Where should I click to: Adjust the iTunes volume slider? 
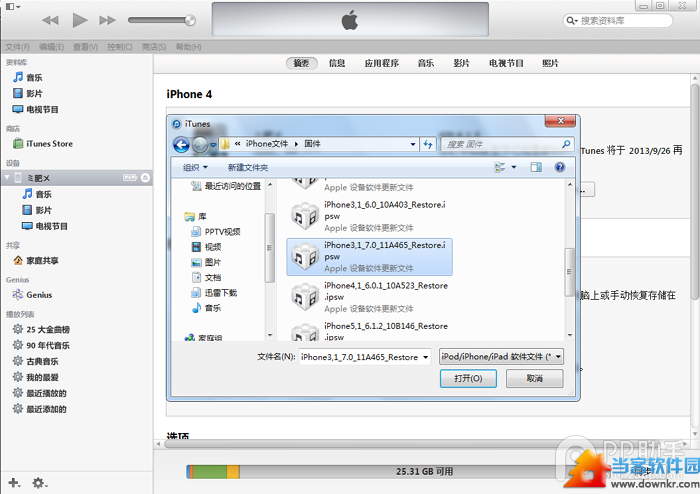click(162, 20)
